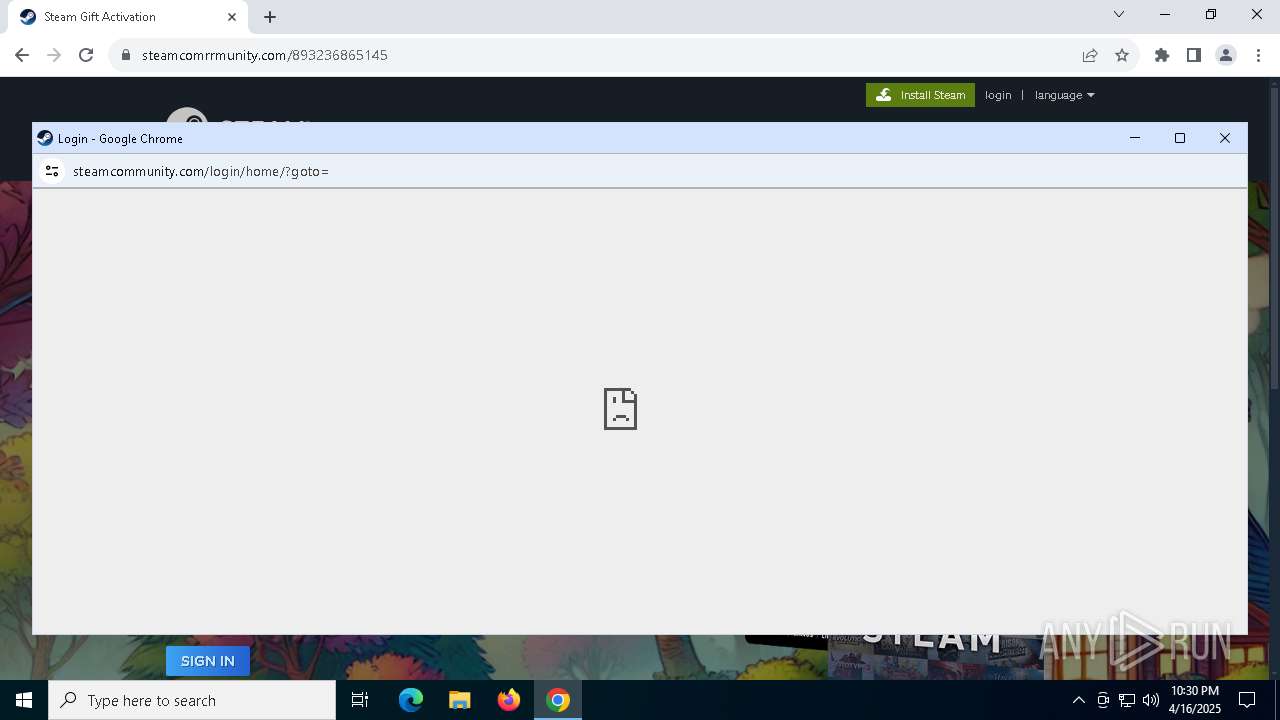Screen dimensions: 1280x720
Task: Click the Install Steam button
Action: pos(920,95)
